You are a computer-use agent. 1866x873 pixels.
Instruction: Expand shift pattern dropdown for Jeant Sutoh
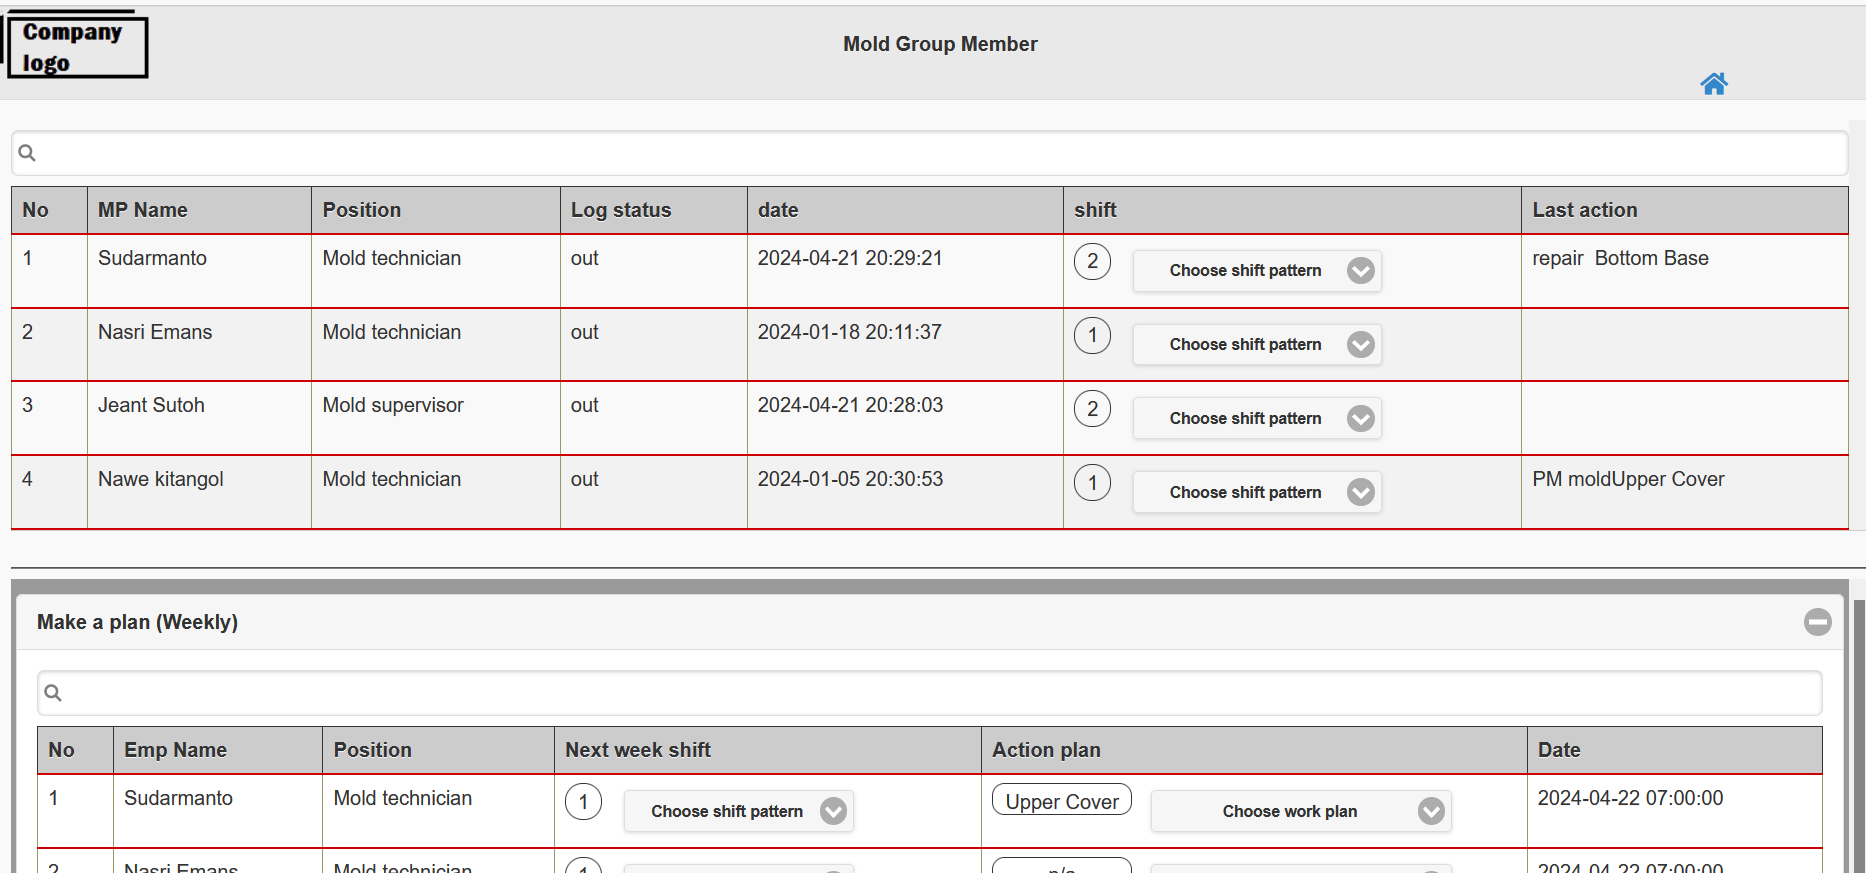(1256, 419)
